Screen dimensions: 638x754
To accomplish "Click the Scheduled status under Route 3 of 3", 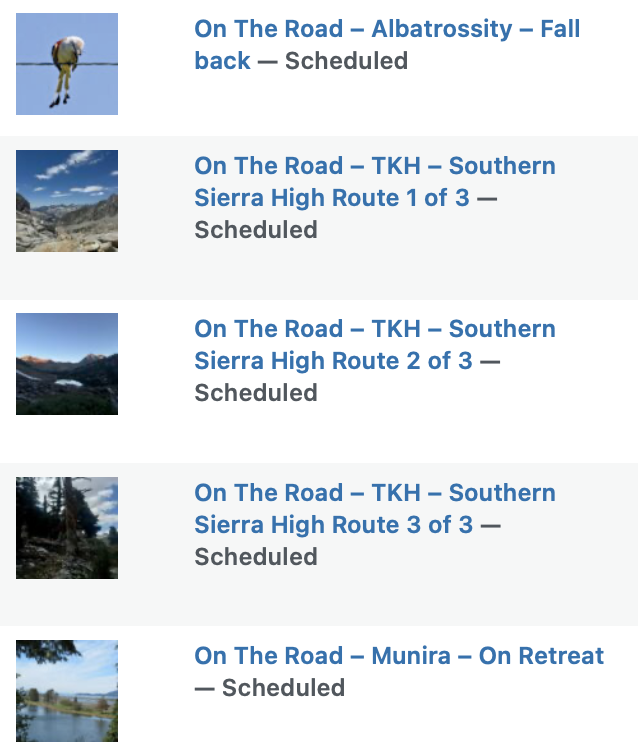I will pos(256,557).
